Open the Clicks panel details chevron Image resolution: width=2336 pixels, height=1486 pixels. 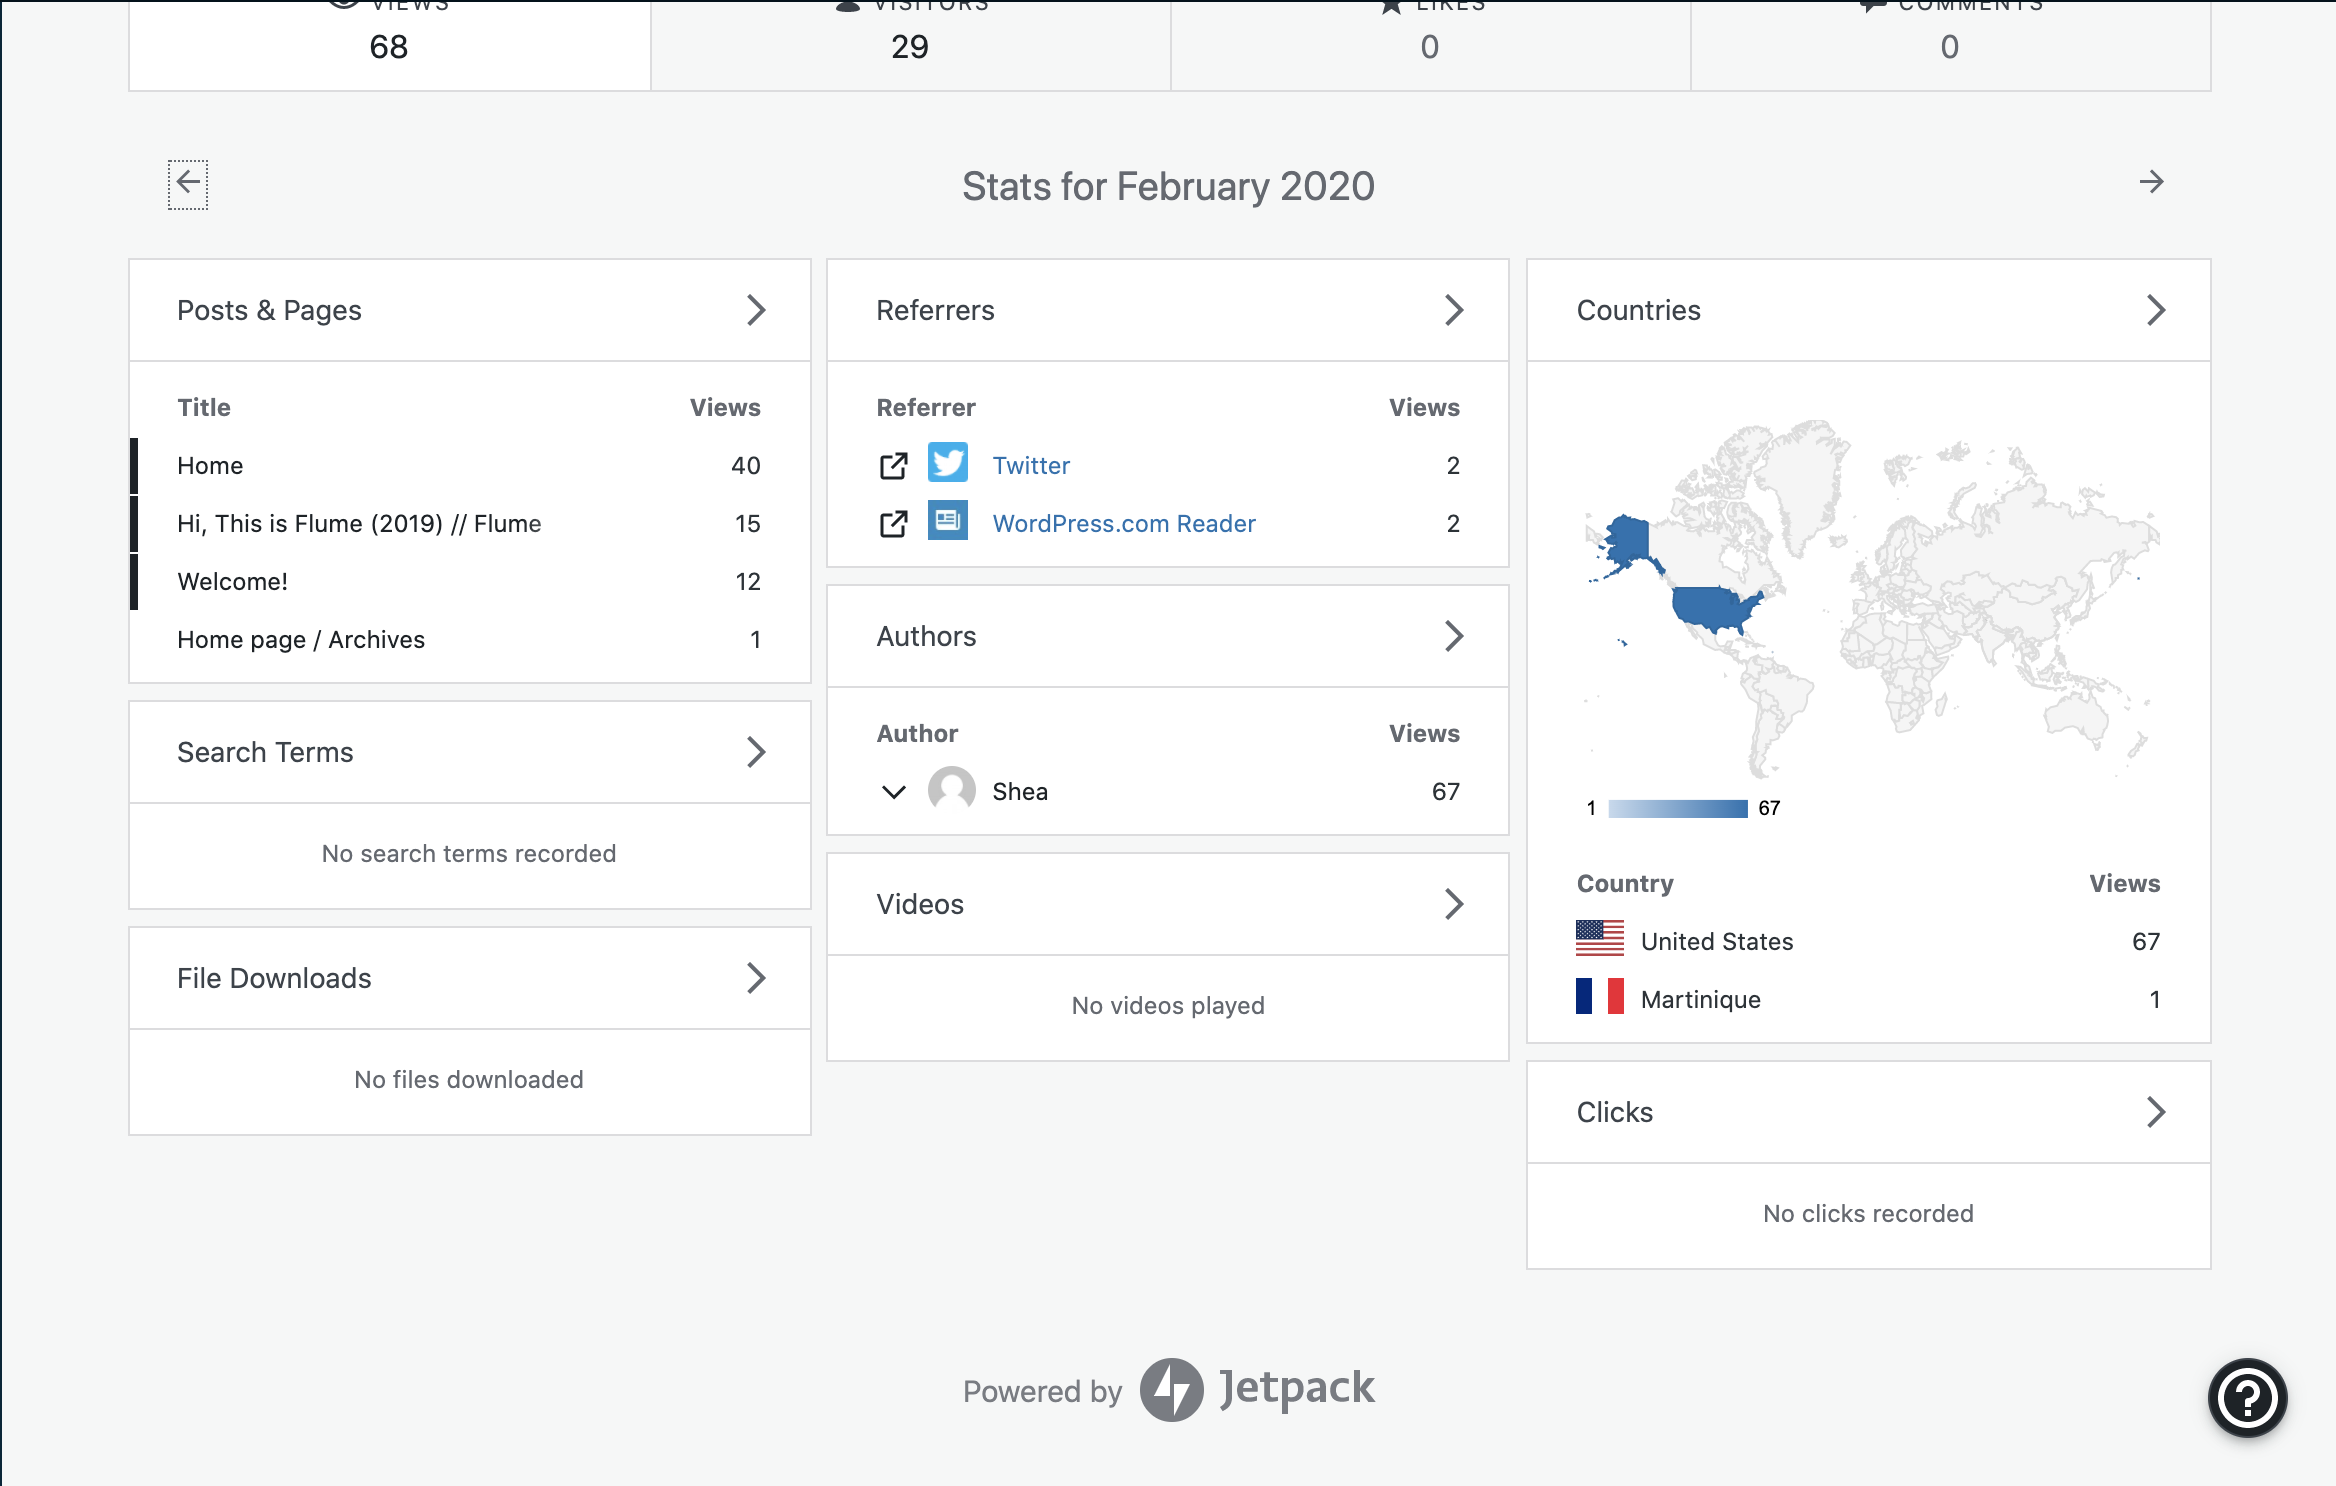[2155, 1112]
